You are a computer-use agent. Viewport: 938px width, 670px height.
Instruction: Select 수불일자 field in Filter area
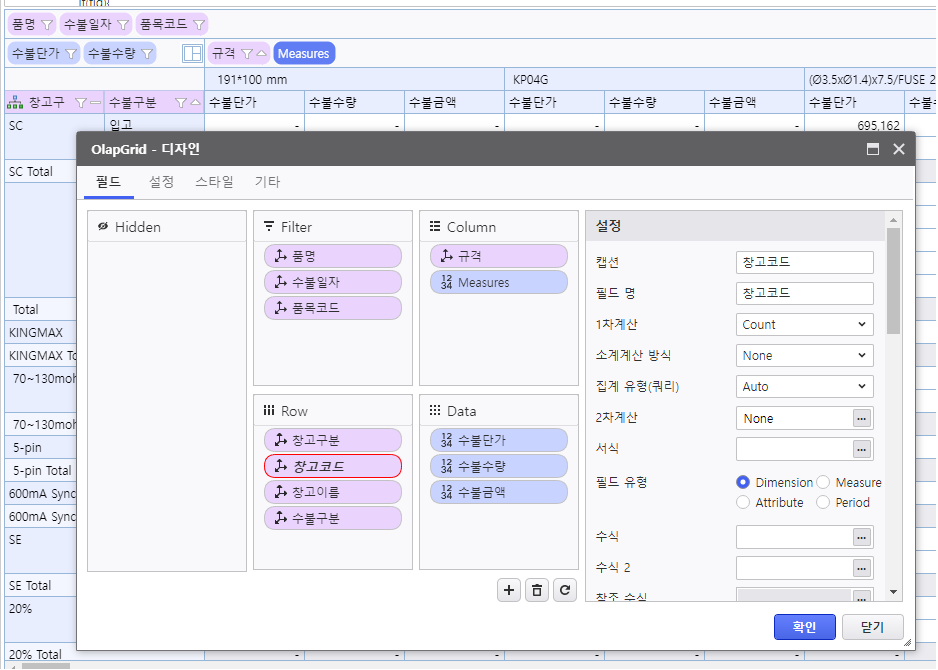click(333, 282)
